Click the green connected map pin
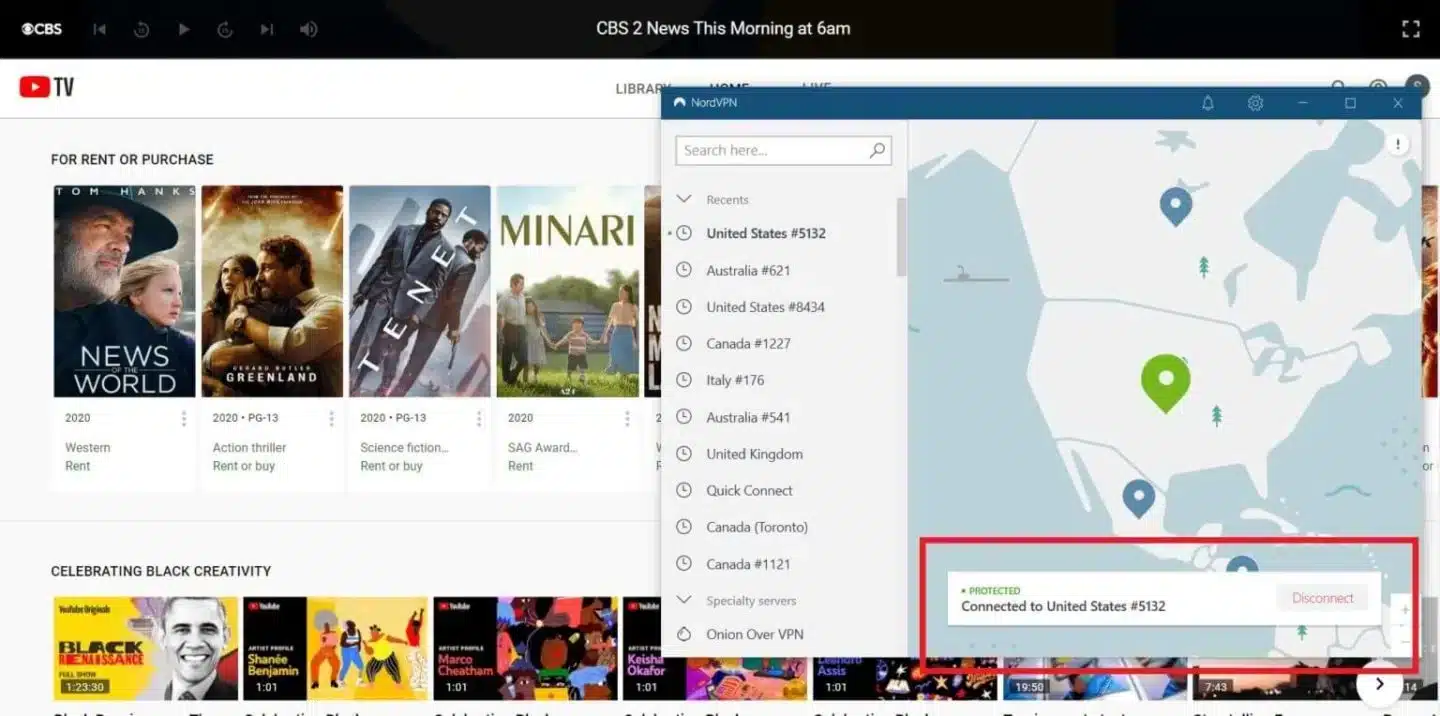1440x716 pixels. pos(1165,382)
